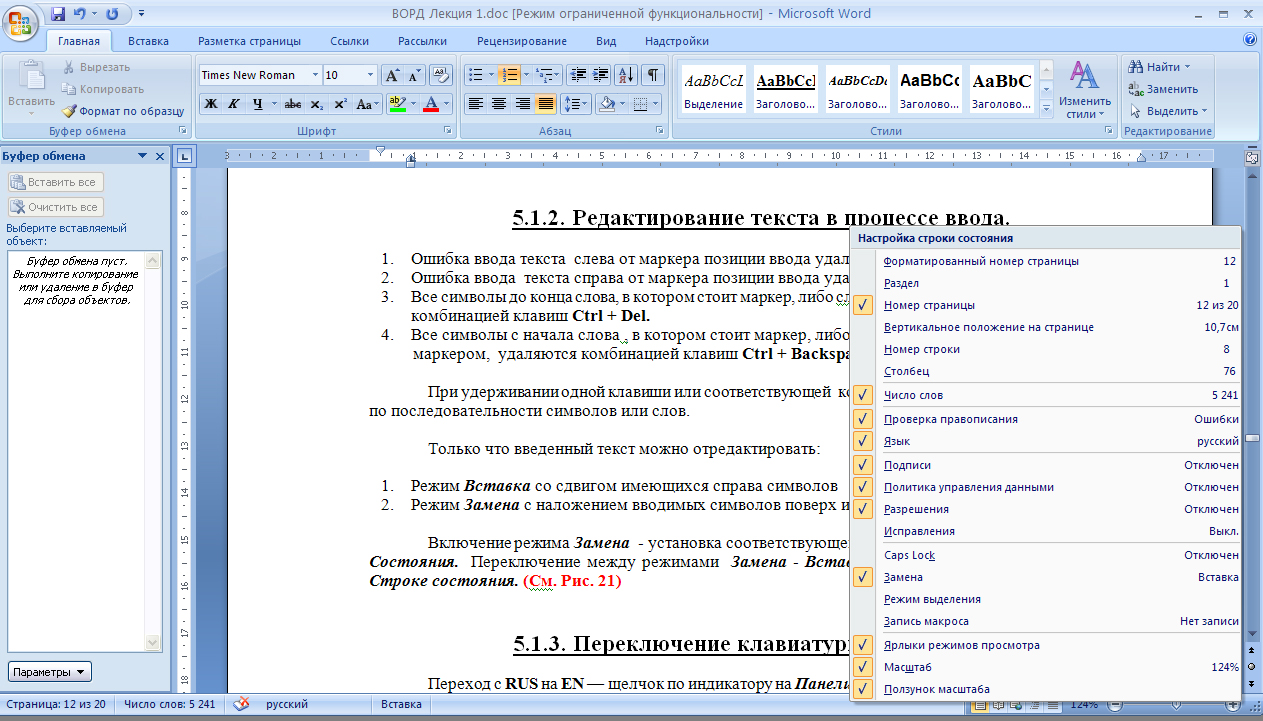This screenshot has width=1263, height=721.
Task: Apply Justify paragraph alignment
Action: pos(546,103)
